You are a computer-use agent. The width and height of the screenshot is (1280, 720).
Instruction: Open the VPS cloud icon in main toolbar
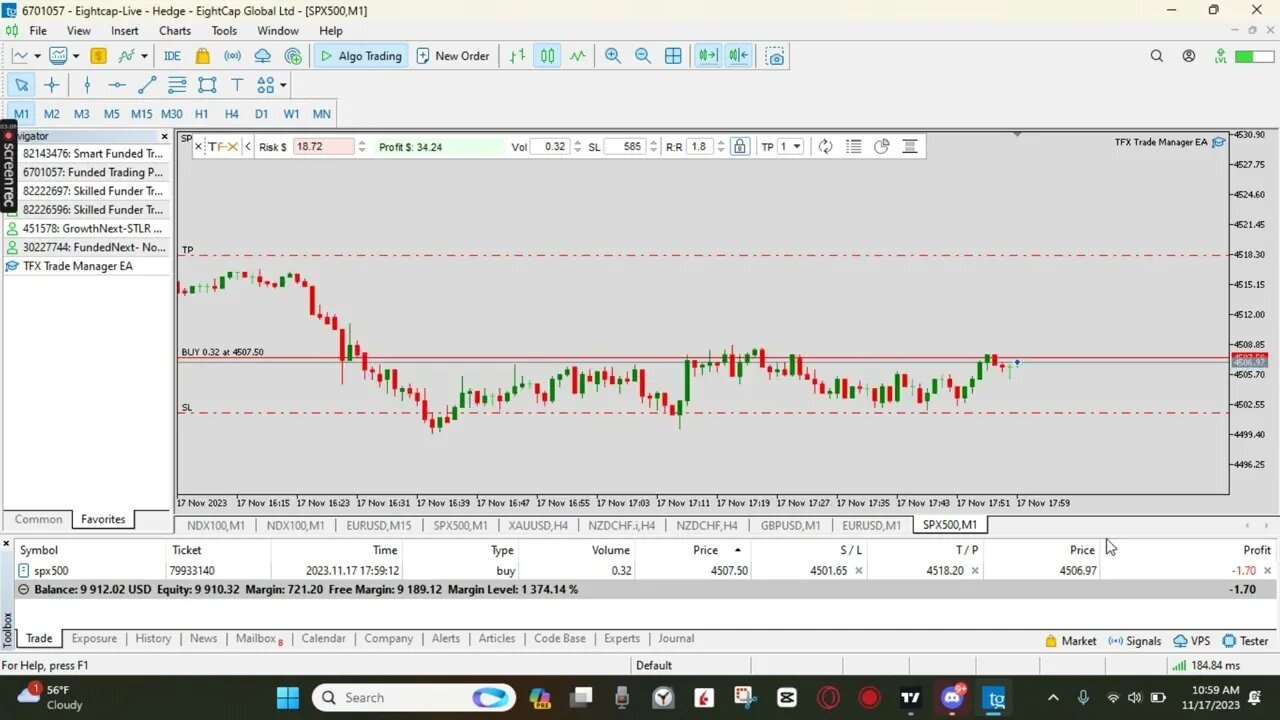(263, 56)
